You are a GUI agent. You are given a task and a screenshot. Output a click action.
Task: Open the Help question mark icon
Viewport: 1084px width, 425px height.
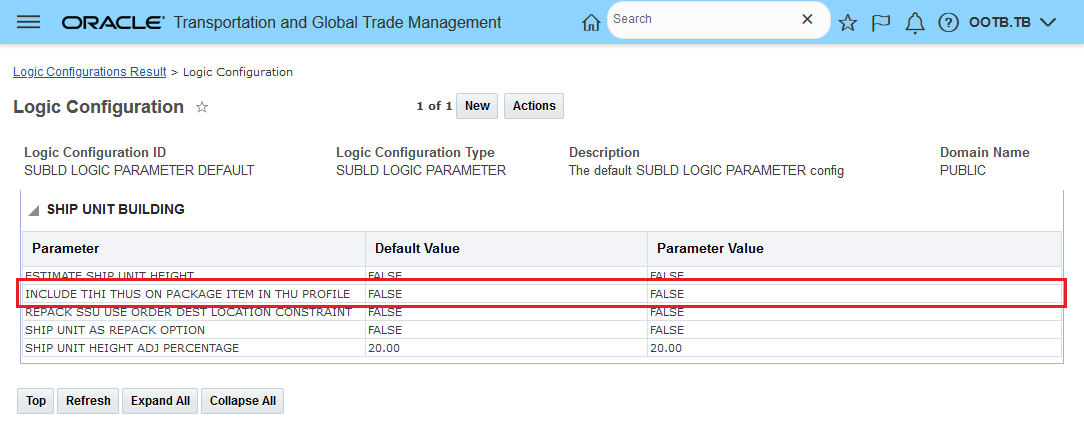[x=949, y=22]
